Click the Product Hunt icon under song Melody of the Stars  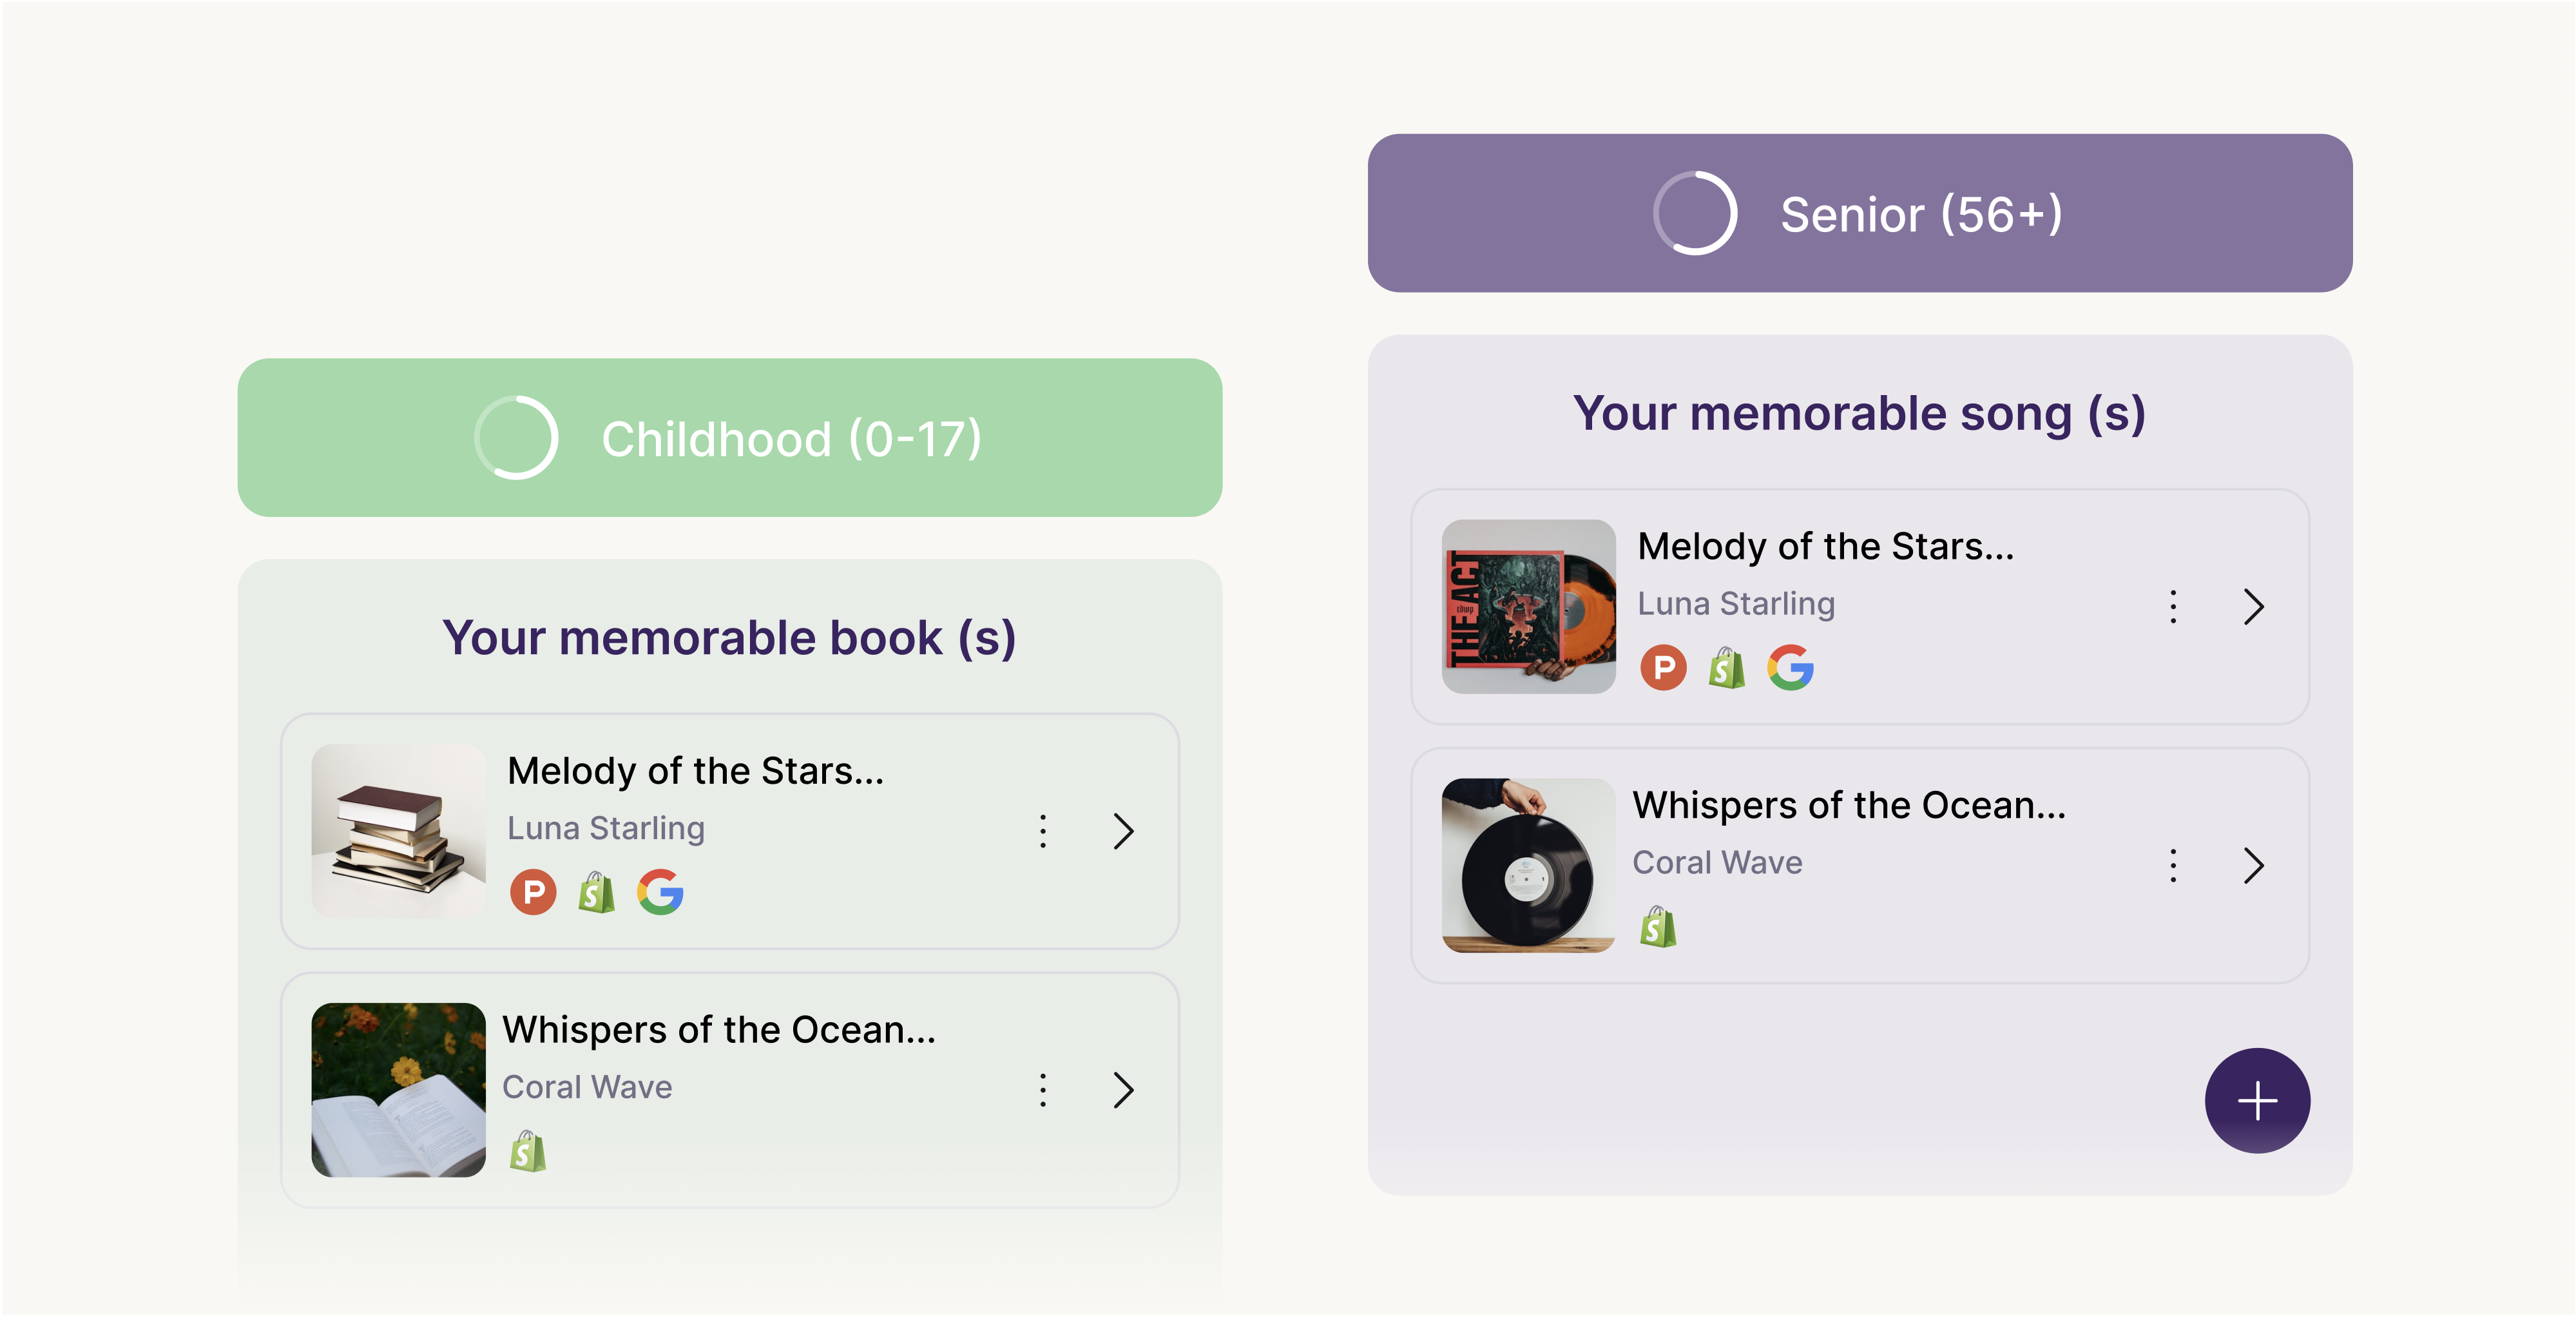[x=1663, y=667]
